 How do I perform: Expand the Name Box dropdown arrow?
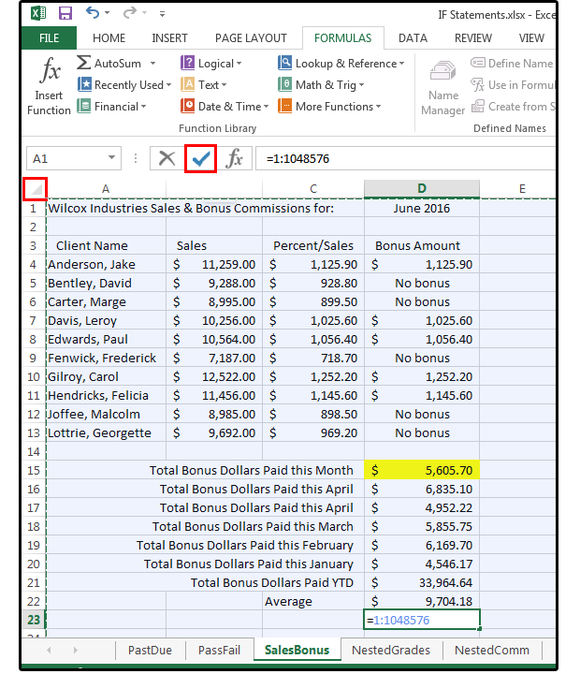(x=111, y=158)
